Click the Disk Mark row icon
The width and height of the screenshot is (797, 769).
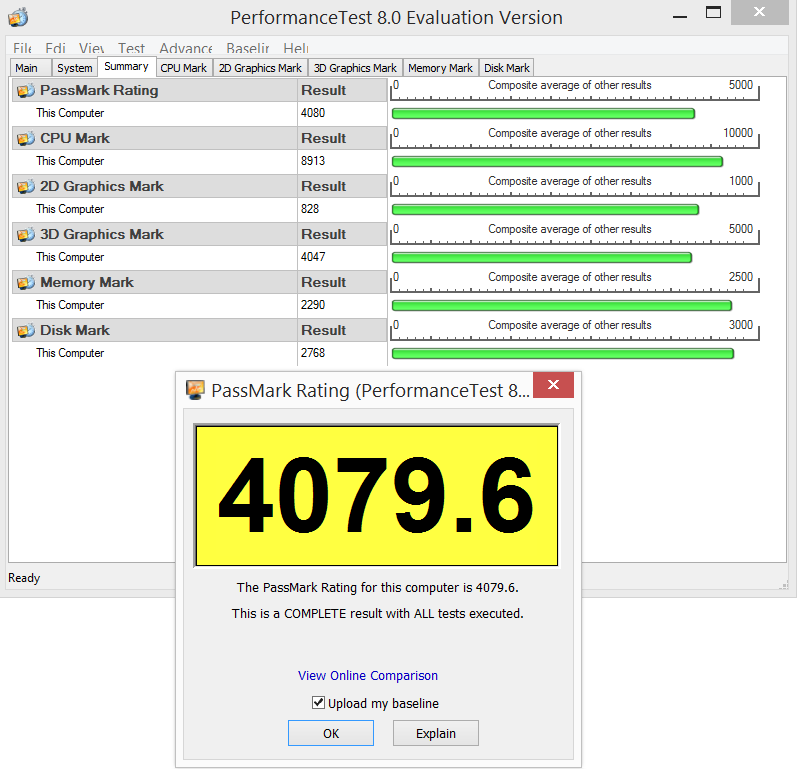click(x=25, y=330)
